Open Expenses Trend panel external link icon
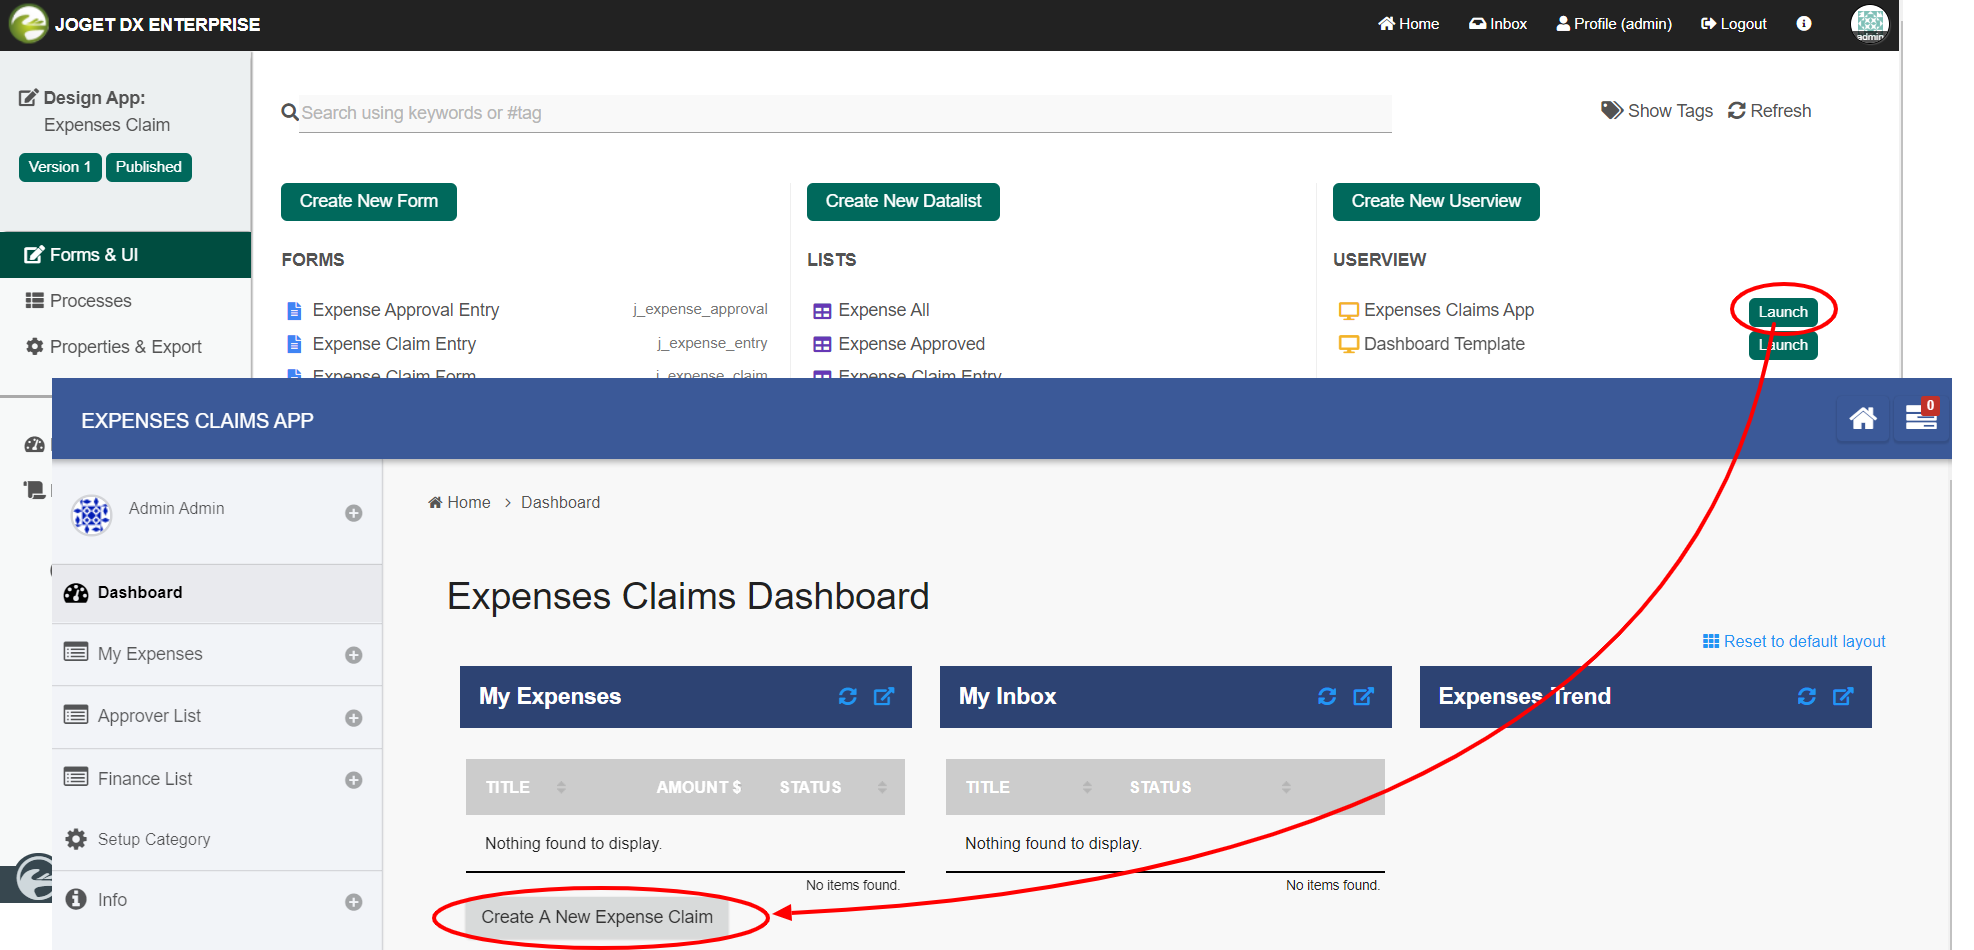1974x950 pixels. click(x=1842, y=697)
